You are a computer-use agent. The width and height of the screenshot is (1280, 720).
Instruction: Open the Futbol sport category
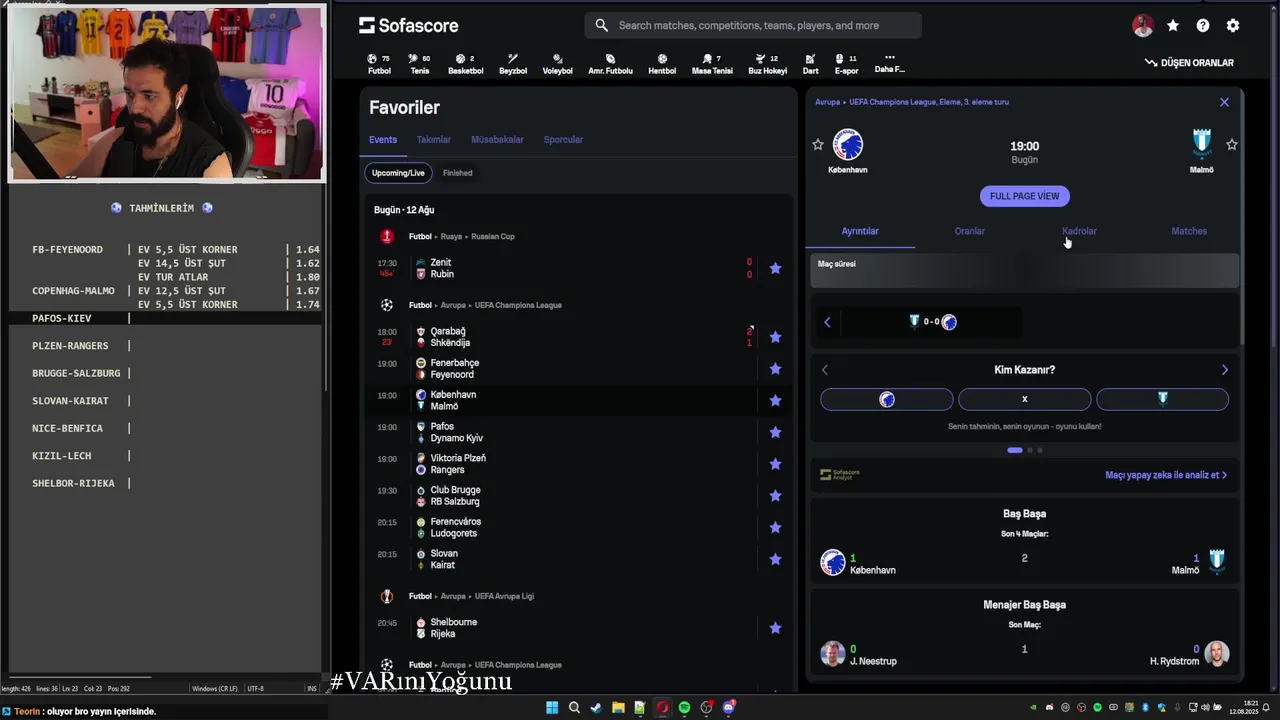(x=379, y=64)
